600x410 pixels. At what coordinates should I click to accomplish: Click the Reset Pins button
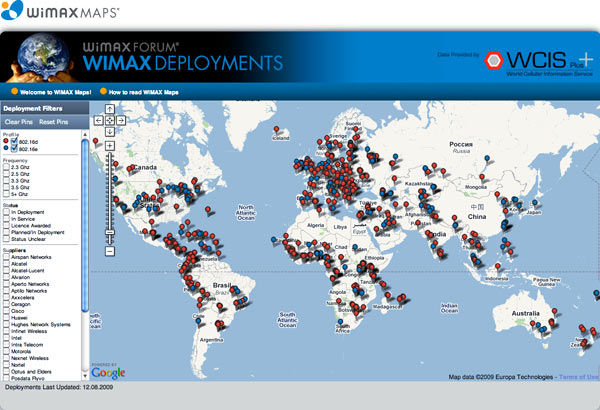54,121
